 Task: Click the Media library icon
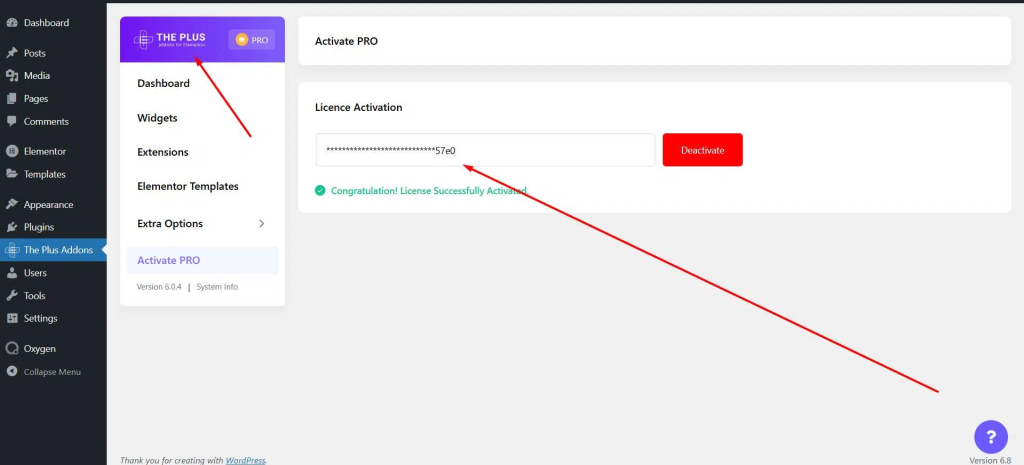click(12, 76)
